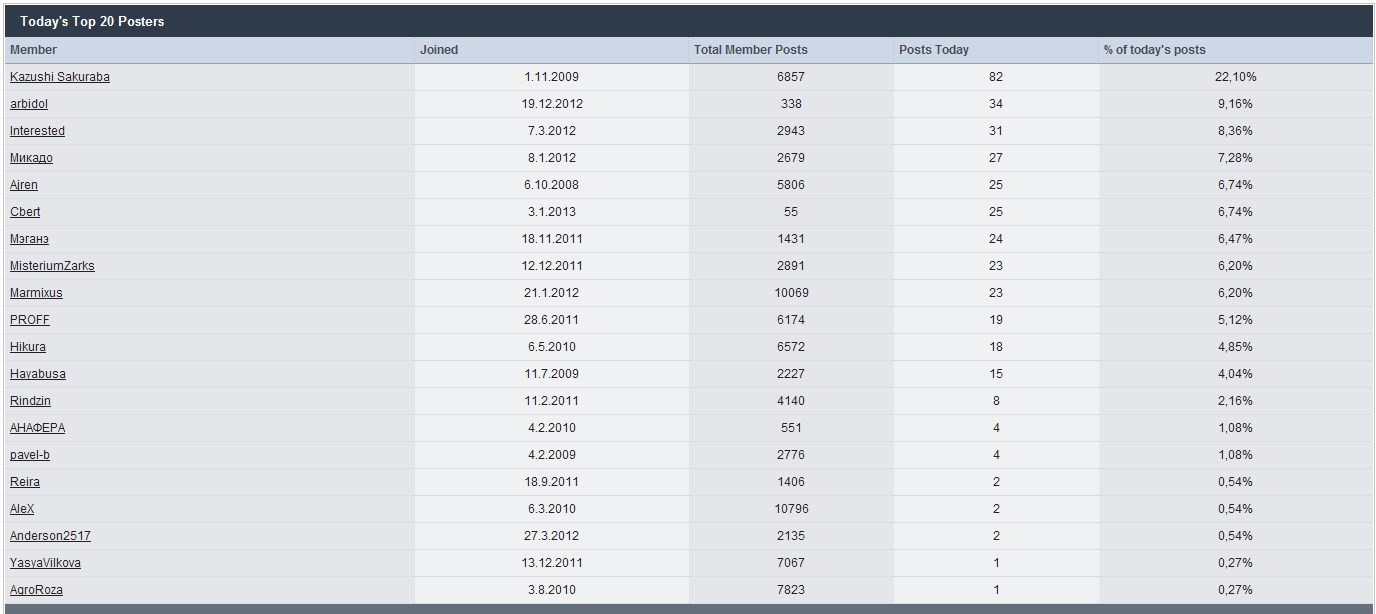Image resolution: width=1376 pixels, height=614 pixels.
Task: Open Hikura's profile
Action: [28, 347]
